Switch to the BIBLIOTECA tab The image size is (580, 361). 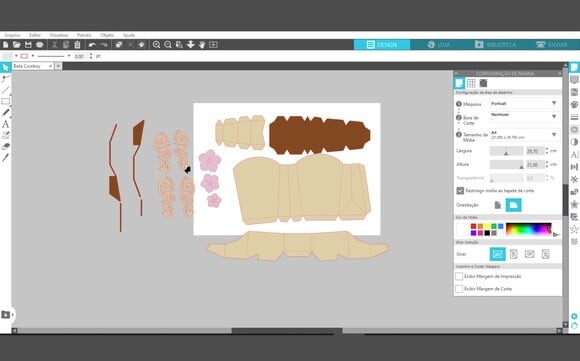(x=496, y=45)
